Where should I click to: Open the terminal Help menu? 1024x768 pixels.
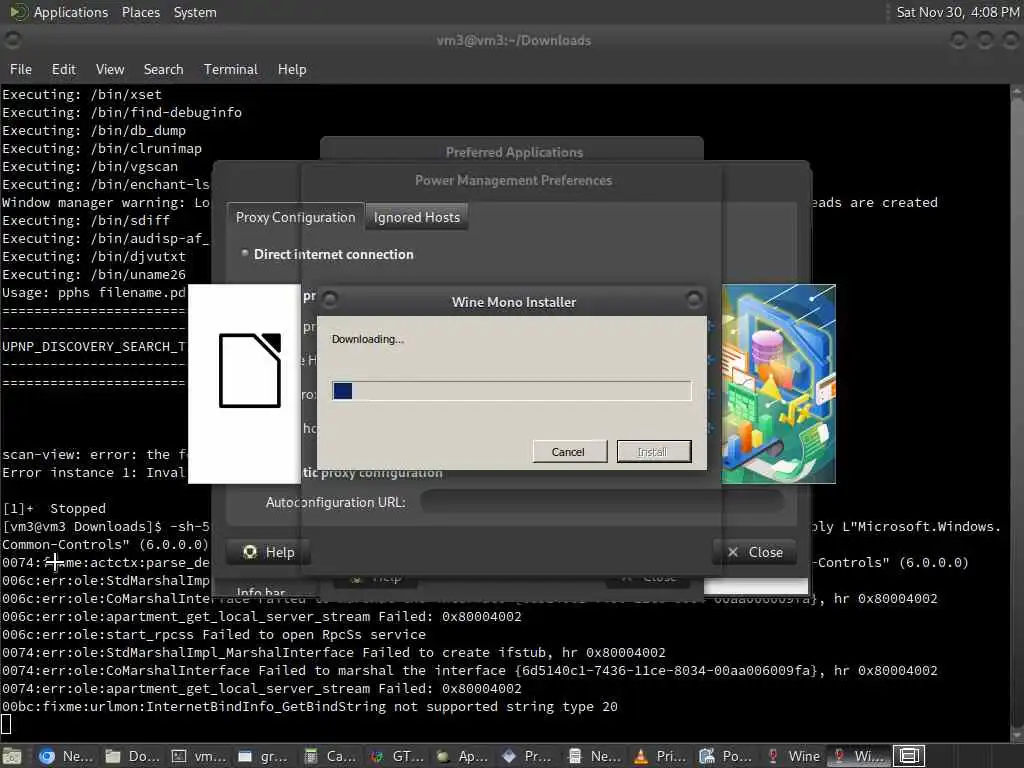pos(292,69)
